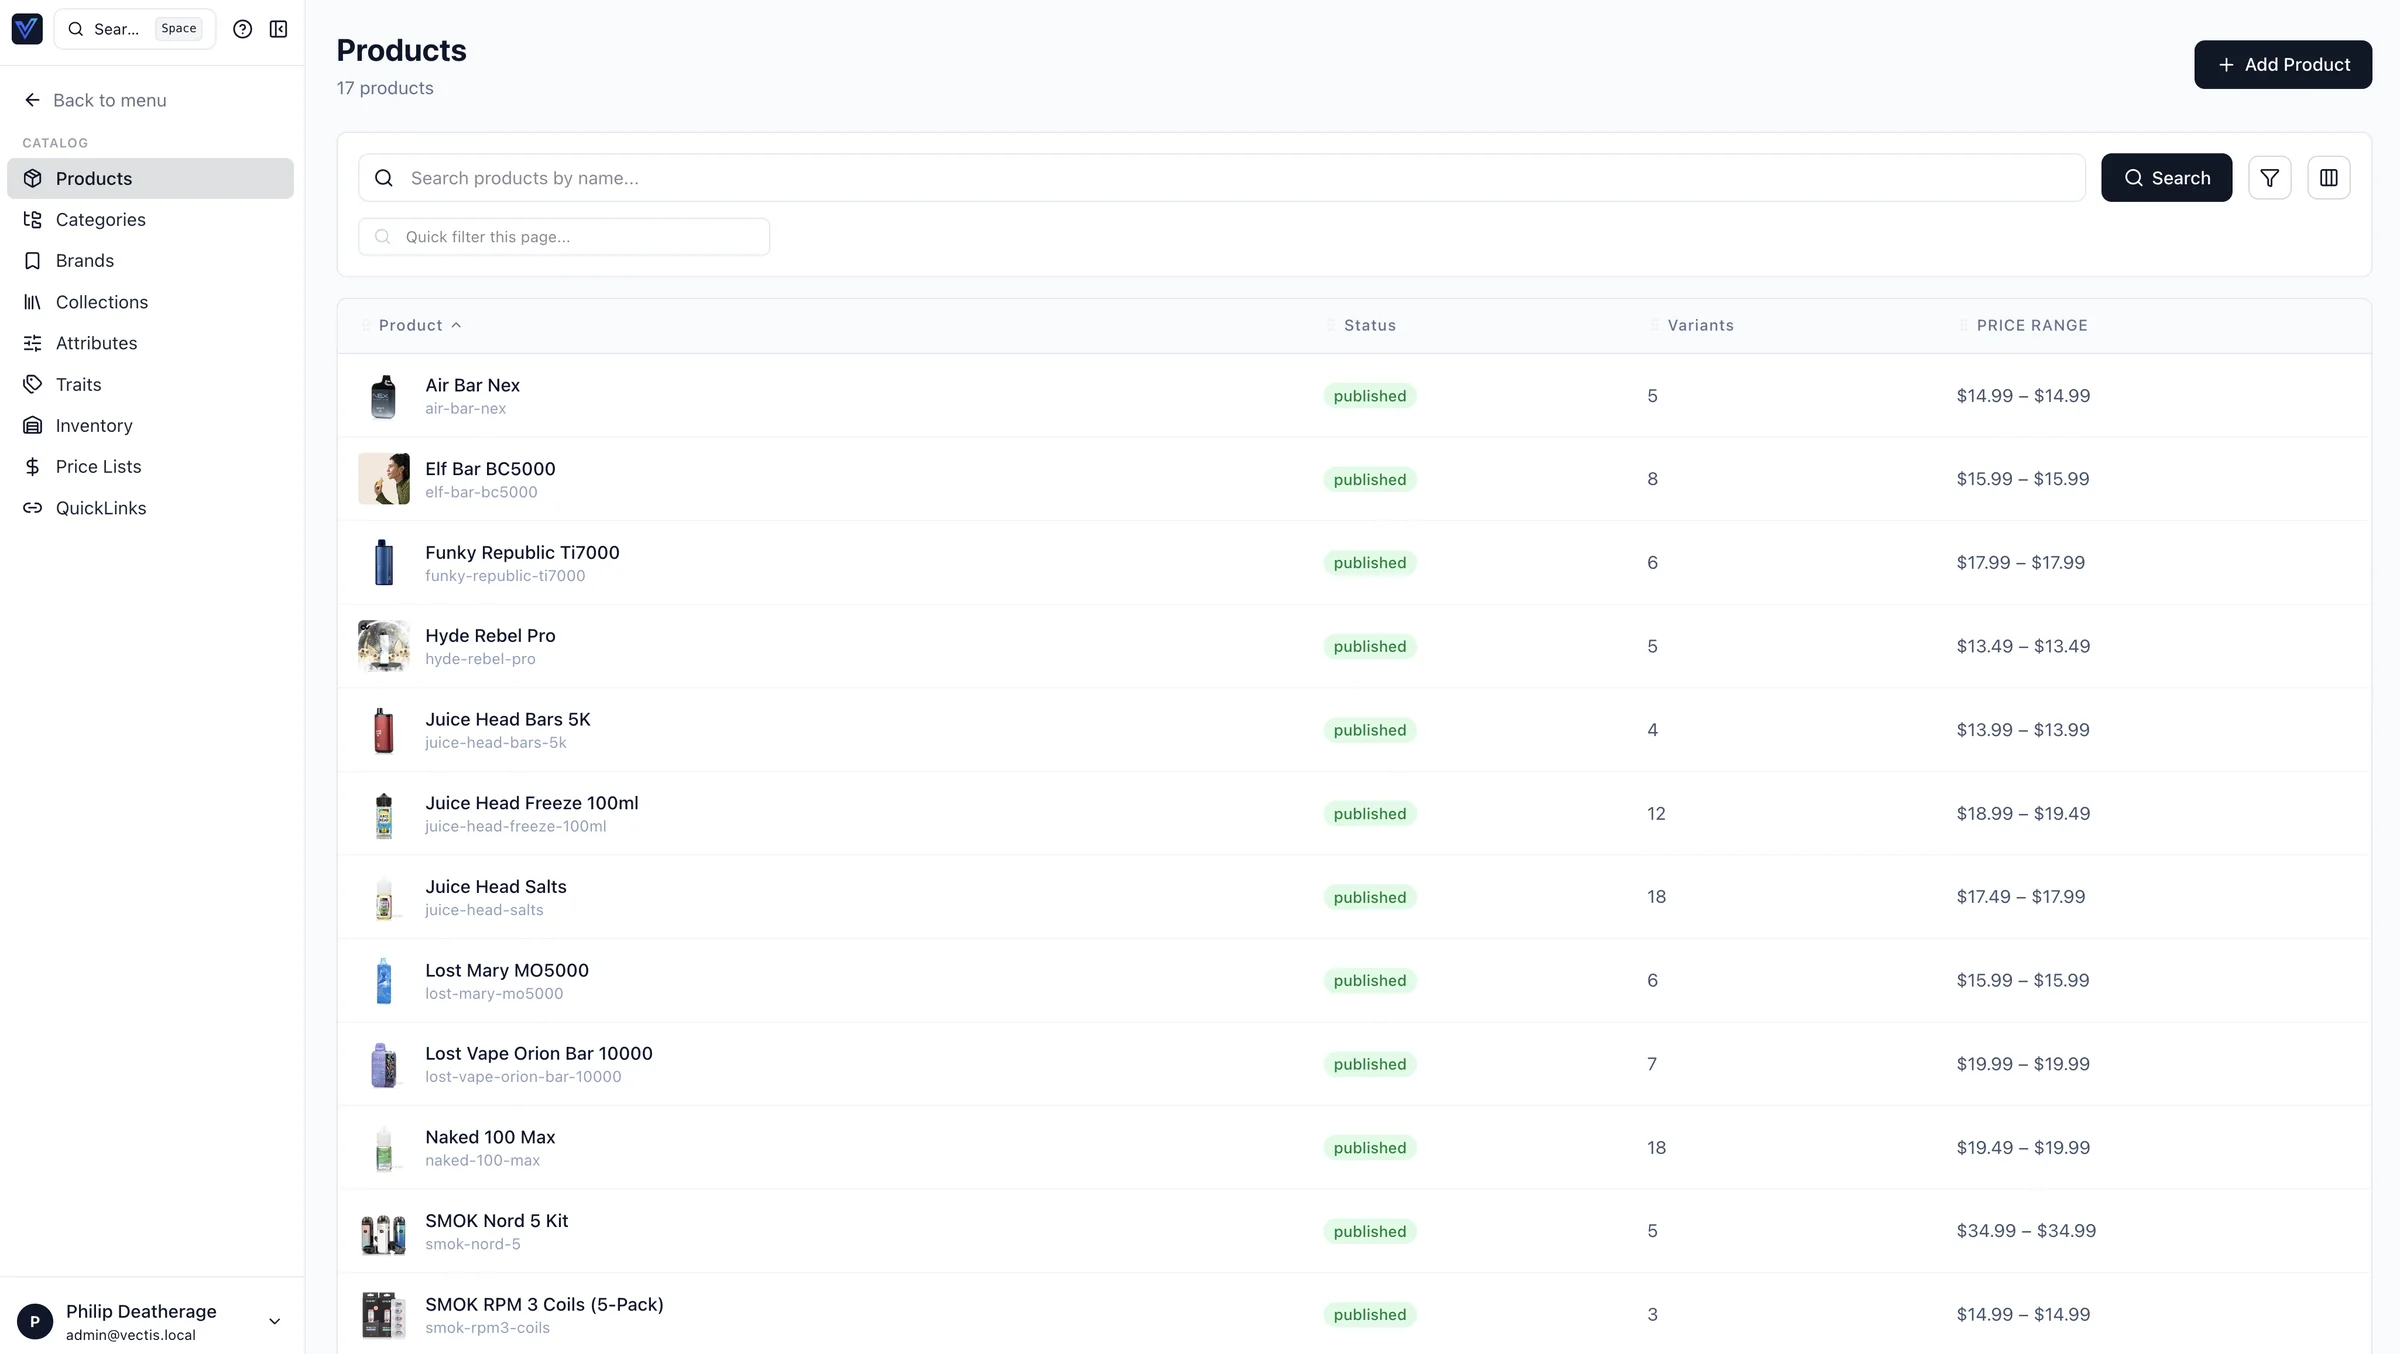Open Price Lists in sidebar
Viewport: 2400px width, 1354px height.
coord(98,467)
